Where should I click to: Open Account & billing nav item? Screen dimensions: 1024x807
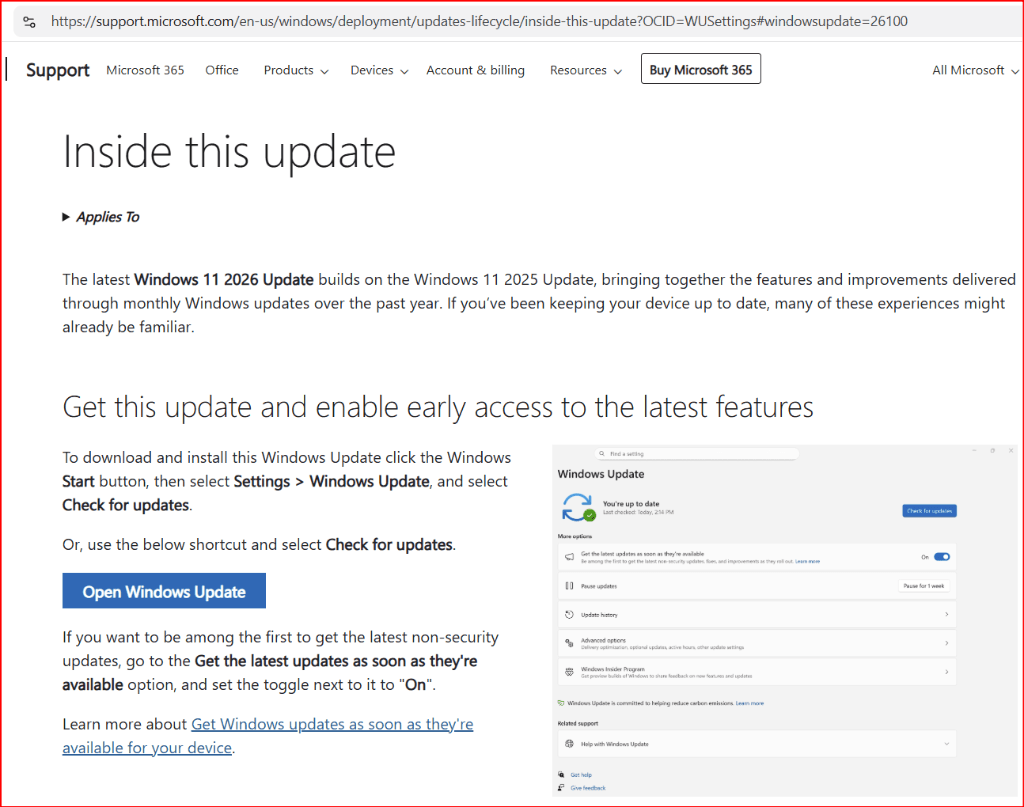point(475,70)
